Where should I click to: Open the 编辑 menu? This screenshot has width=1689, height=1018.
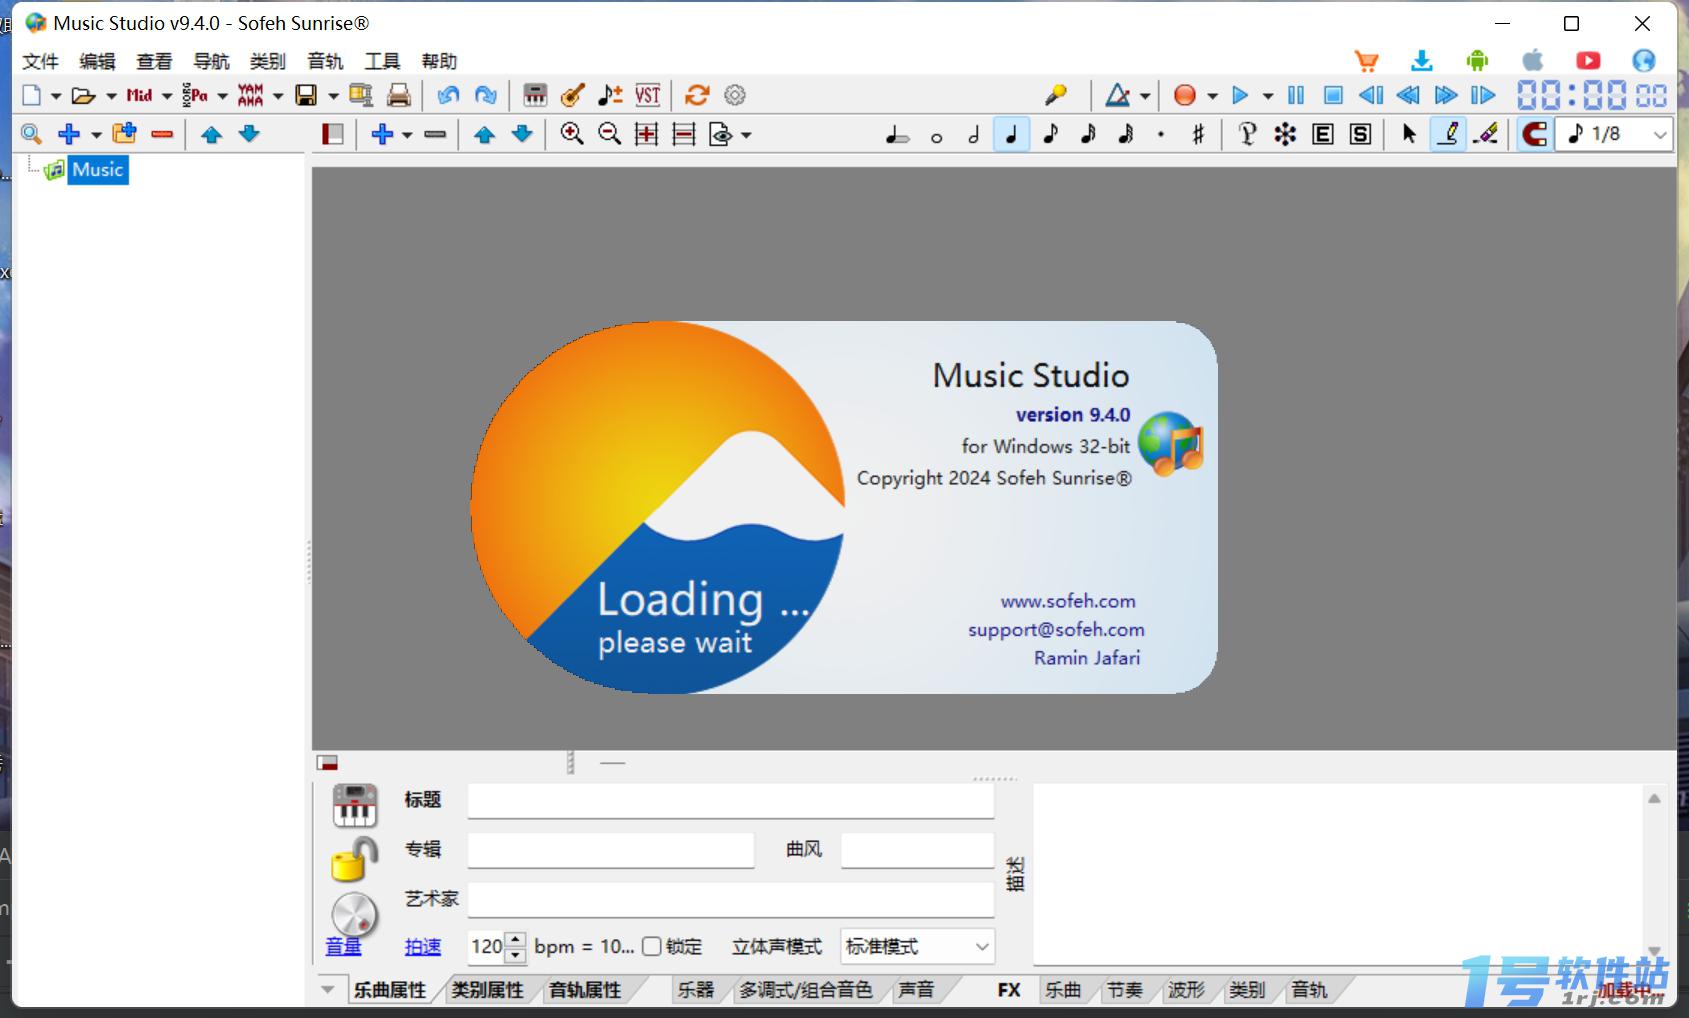click(97, 62)
